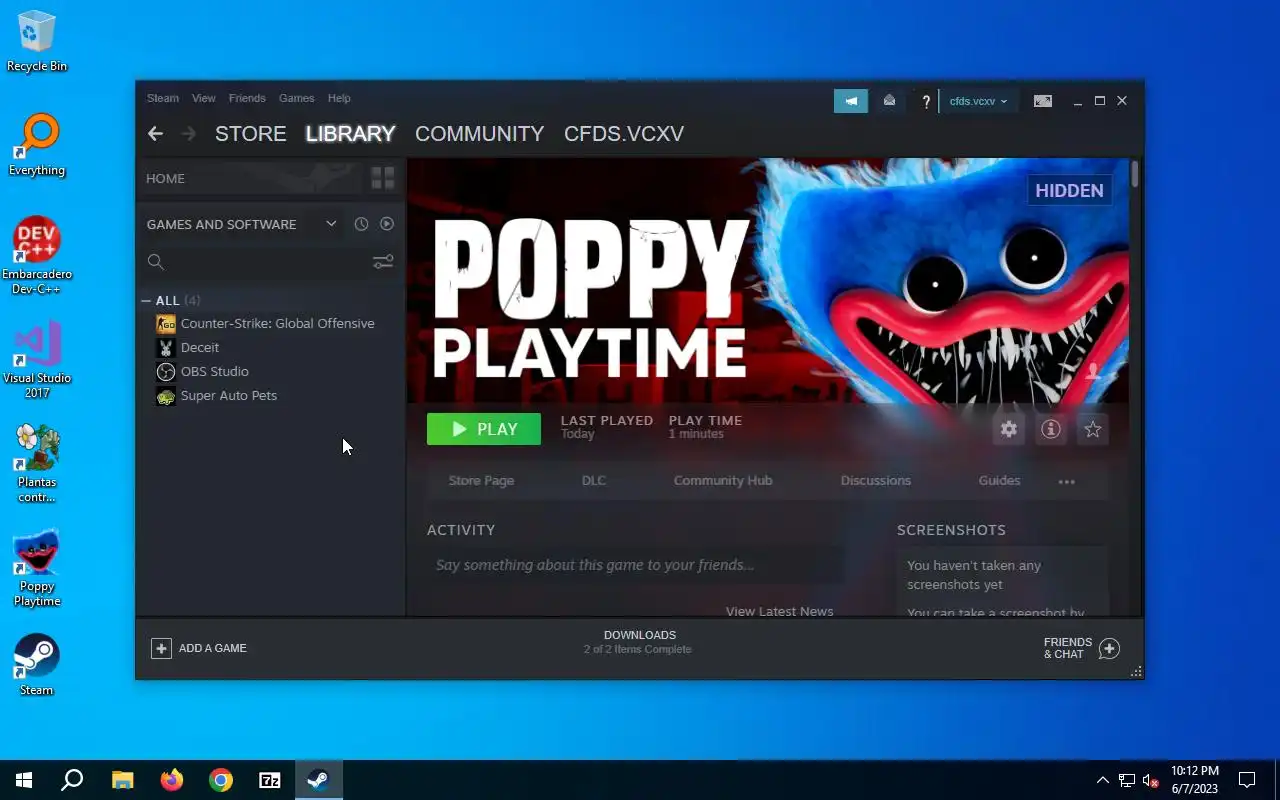Click the library search magnifier icon

(x=155, y=262)
